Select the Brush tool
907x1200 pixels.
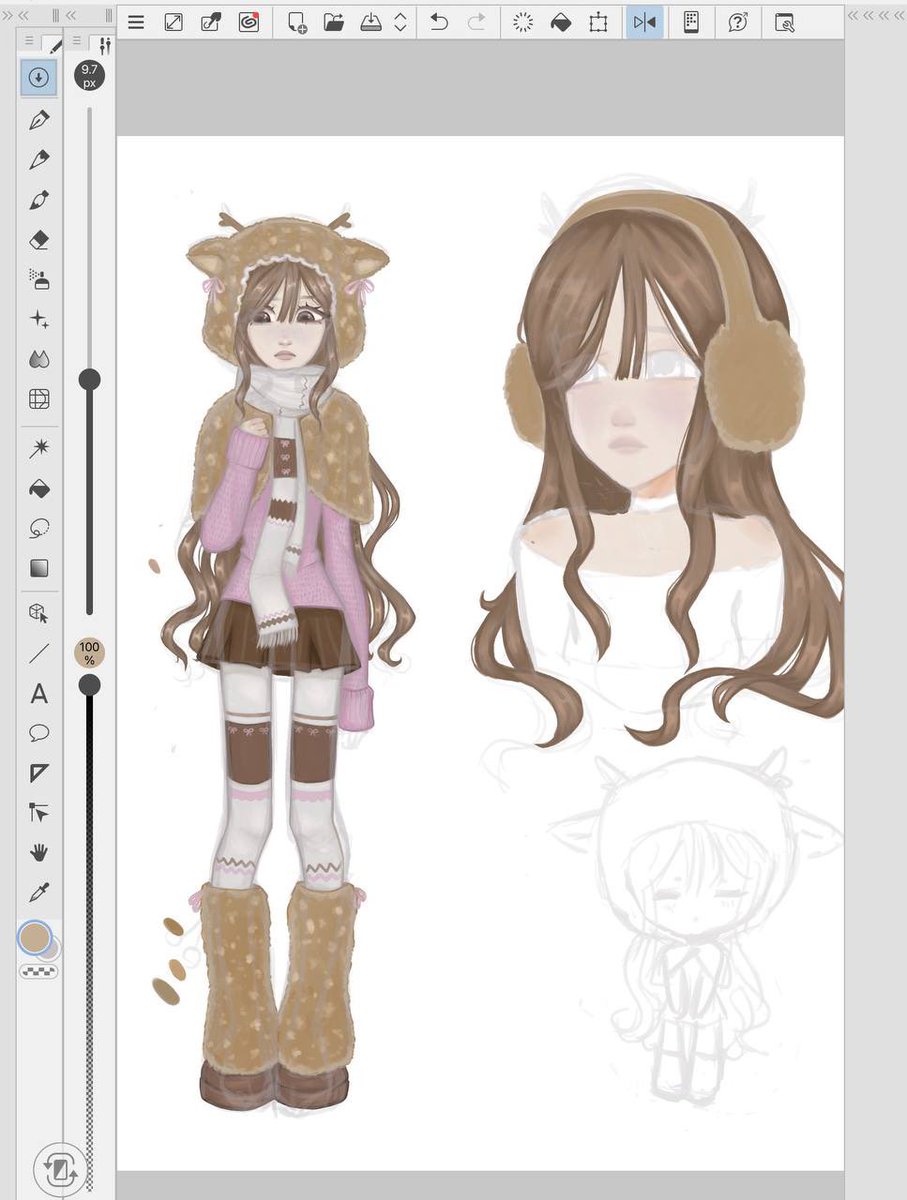tap(39, 200)
